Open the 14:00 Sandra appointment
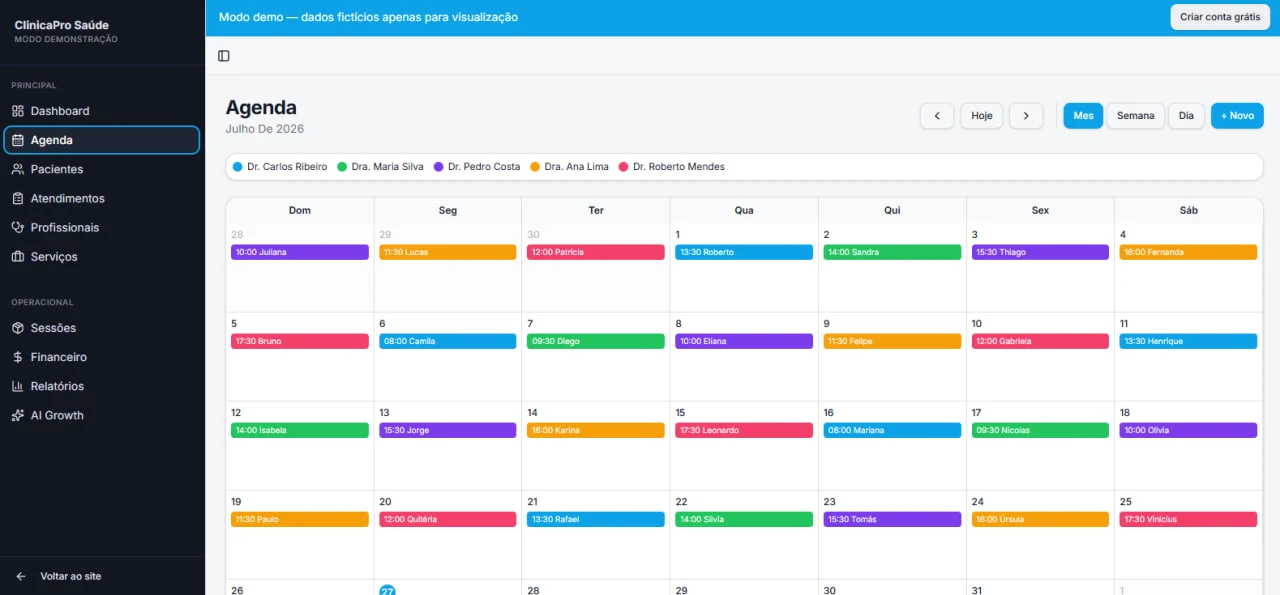The width and height of the screenshot is (1280, 595). coord(892,252)
